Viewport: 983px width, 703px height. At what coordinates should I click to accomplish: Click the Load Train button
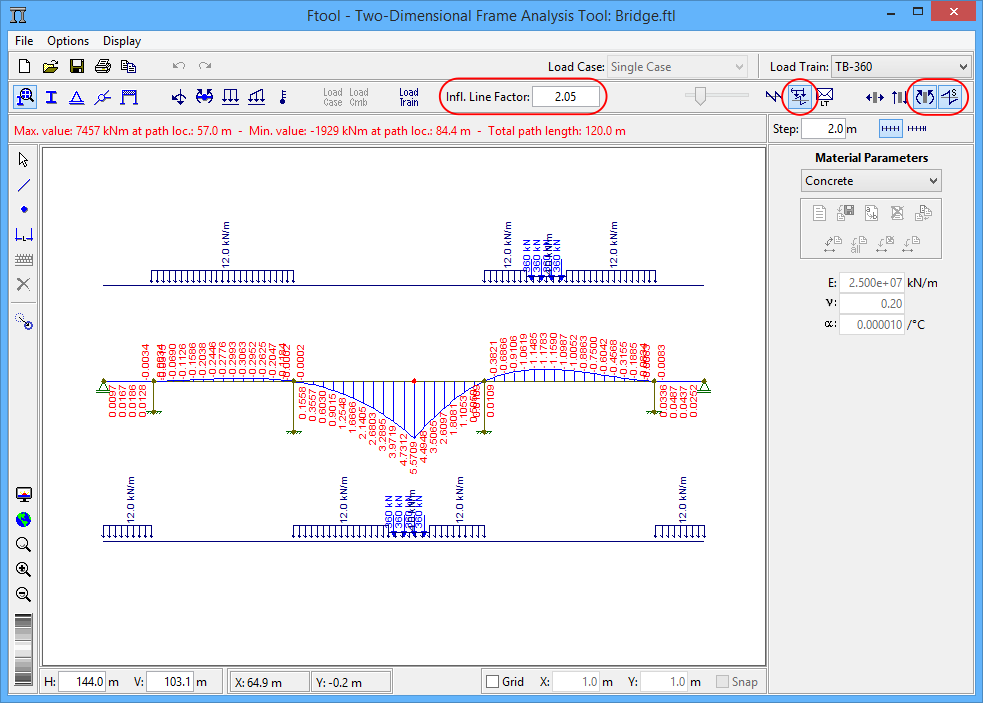[x=409, y=97]
